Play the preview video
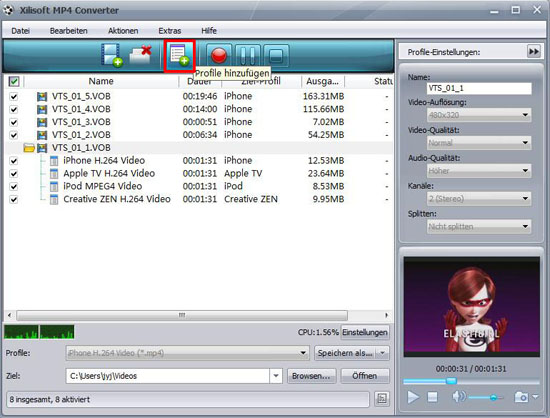This screenshot has height=418, width=550. coord(413,397)
